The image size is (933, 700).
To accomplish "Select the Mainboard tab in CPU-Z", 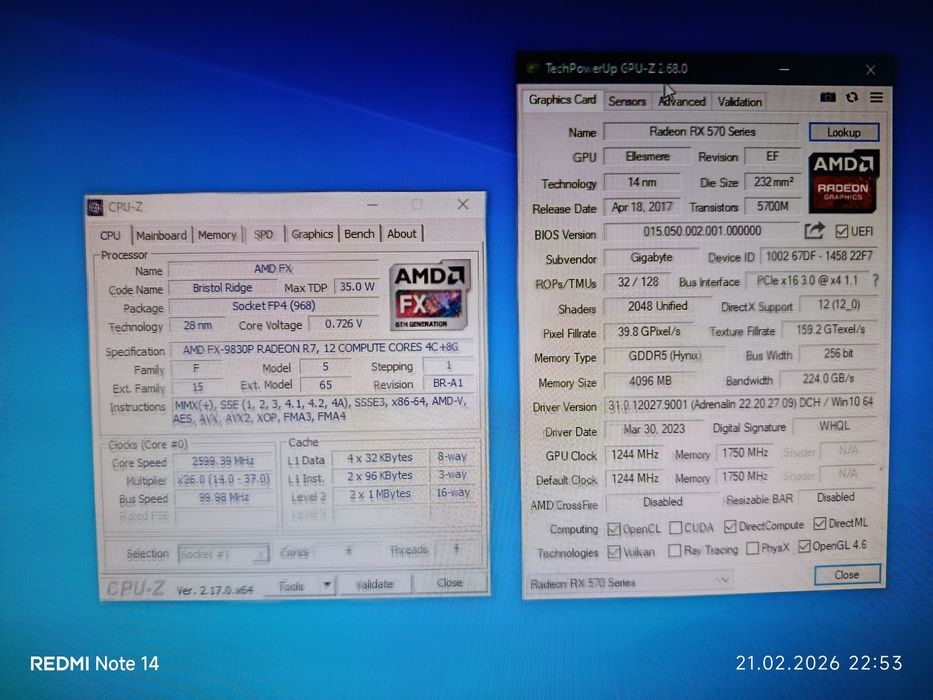I will coord(161,235).
